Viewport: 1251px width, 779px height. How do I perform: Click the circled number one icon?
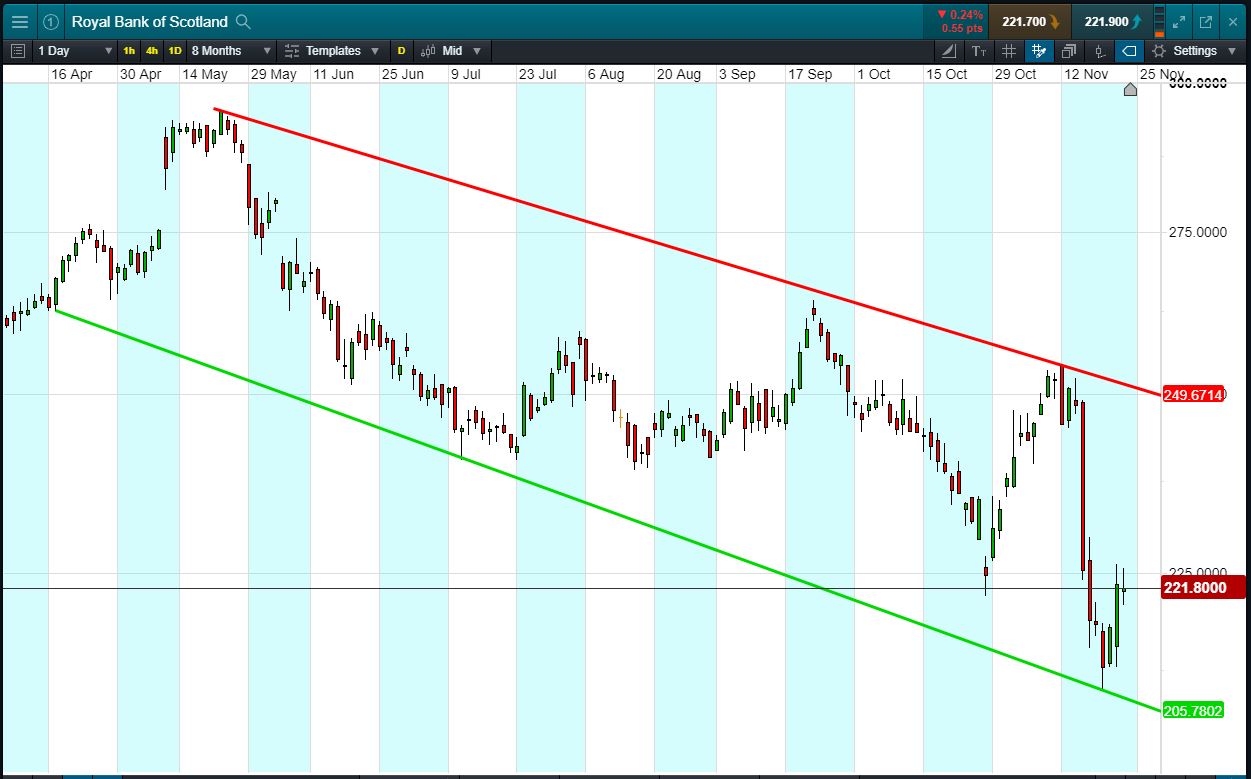pyautogui.click(x=51, y=21)
